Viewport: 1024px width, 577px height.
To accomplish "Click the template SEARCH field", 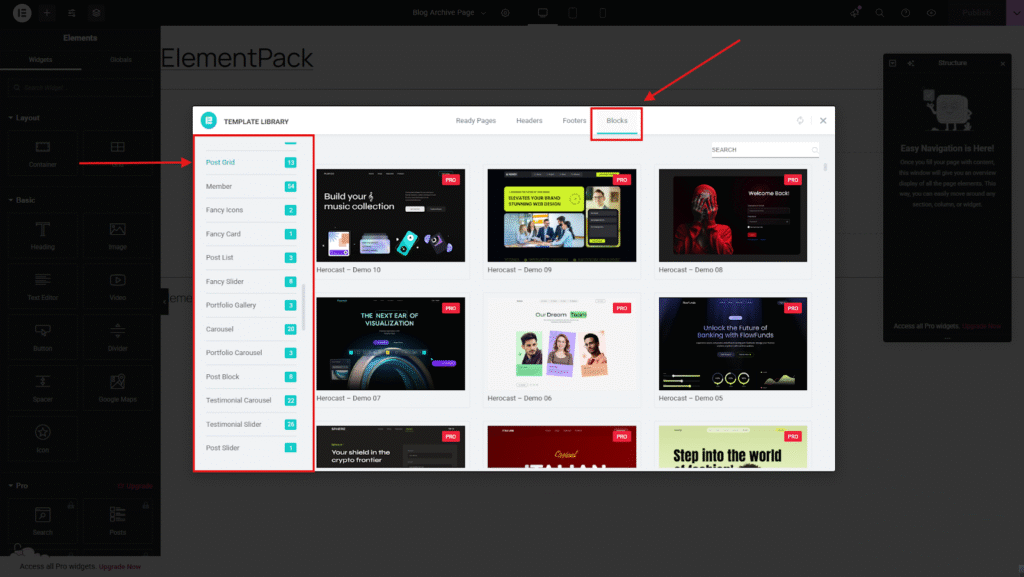I will [765, 150].
